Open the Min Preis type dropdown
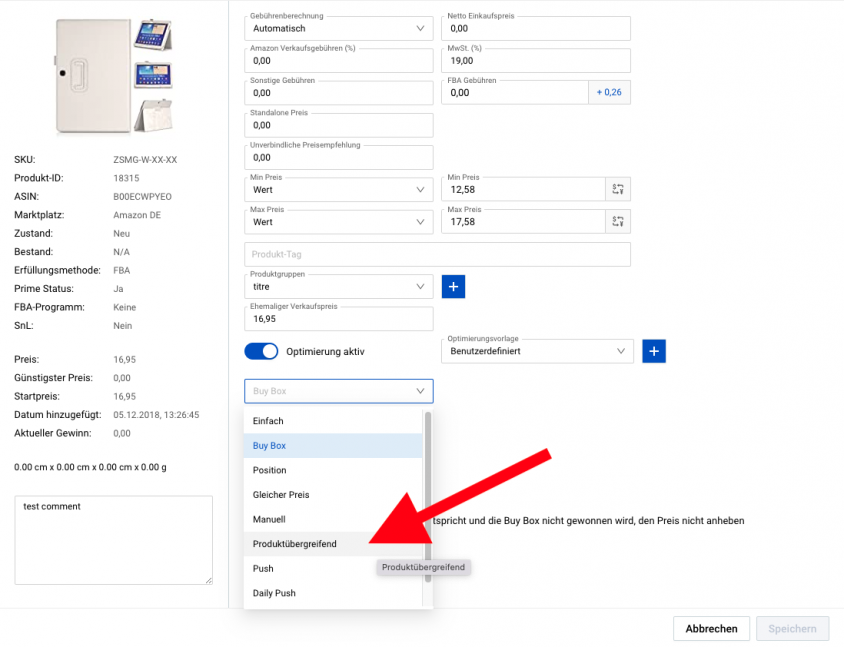This screenshot has height=647, width=844. (x=339, y=189)
